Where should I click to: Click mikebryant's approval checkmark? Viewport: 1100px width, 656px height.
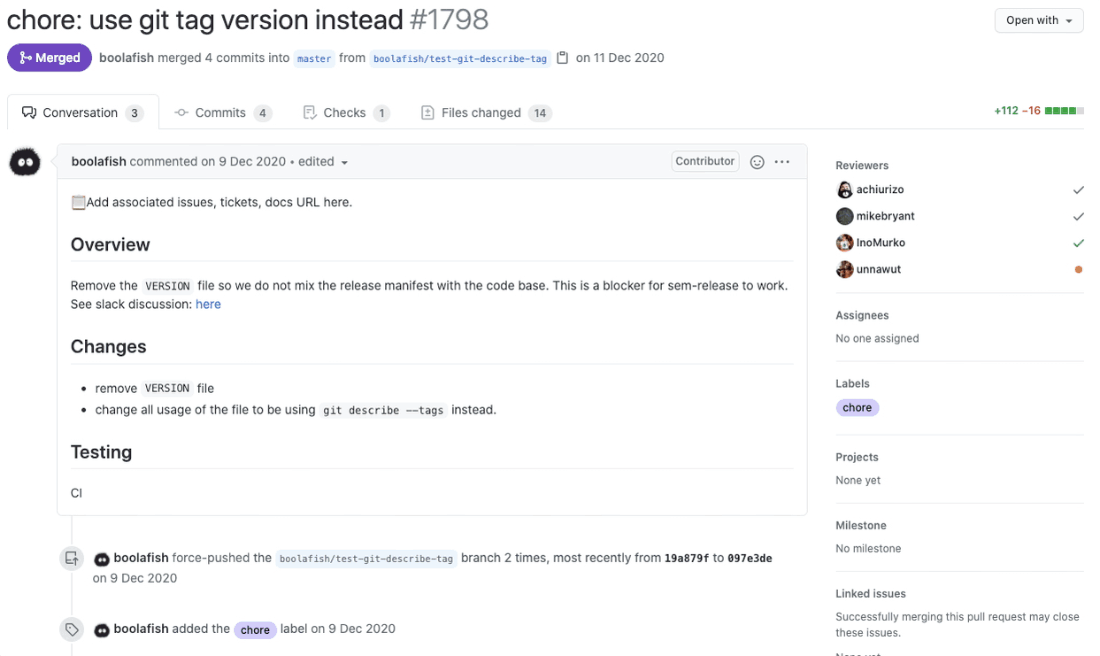click(x=1078, y=216)
